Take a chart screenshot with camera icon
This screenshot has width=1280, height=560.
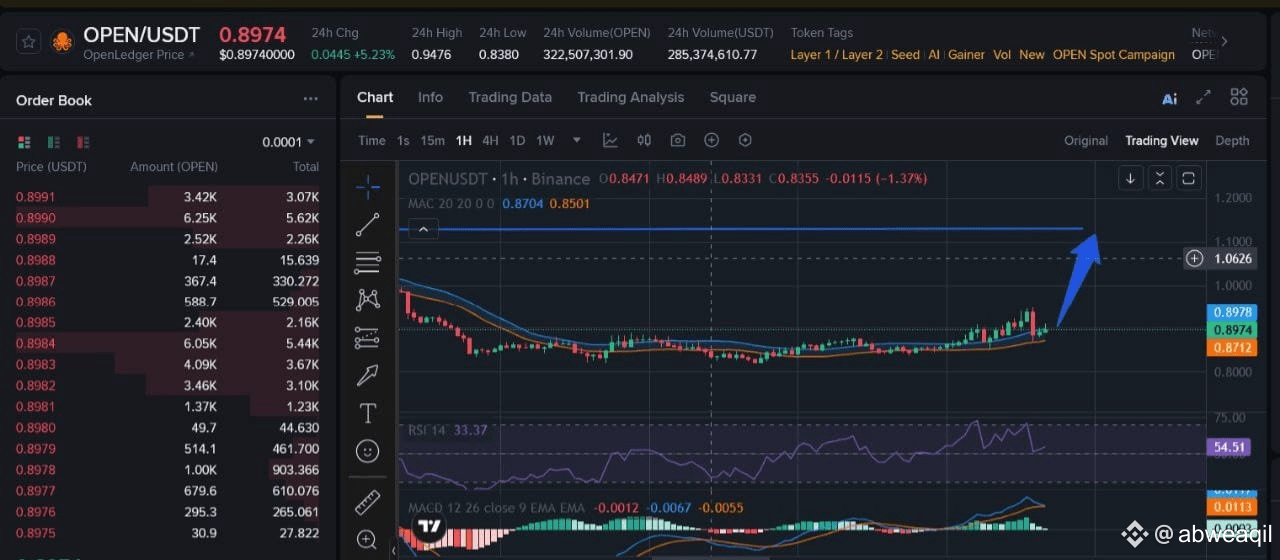(678, 140)
